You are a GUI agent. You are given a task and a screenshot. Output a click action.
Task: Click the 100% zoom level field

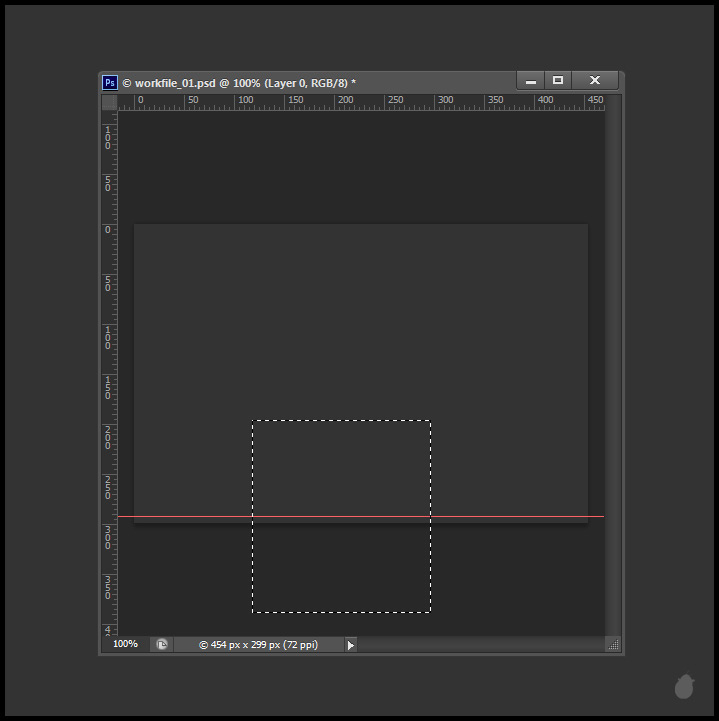tap(126, 644)
